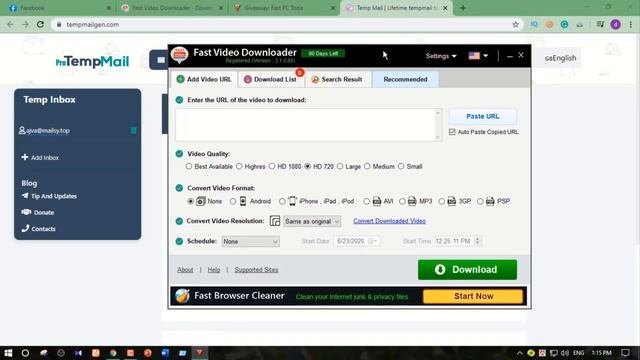This screenshot has height=360, width=640.
Task: Click the resolution icon beside Same as original
Action: (x=275, y=221)
